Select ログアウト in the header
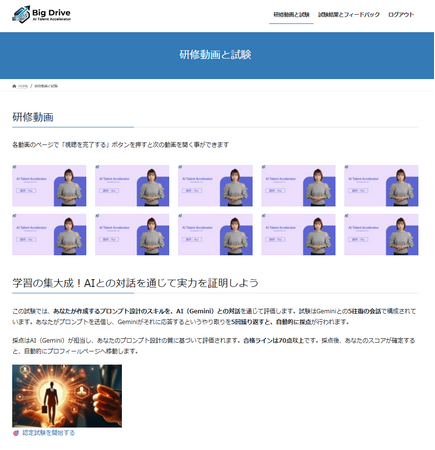Image resolution: width=435 pixels, height=450 pixels. (x=401, y=15)
